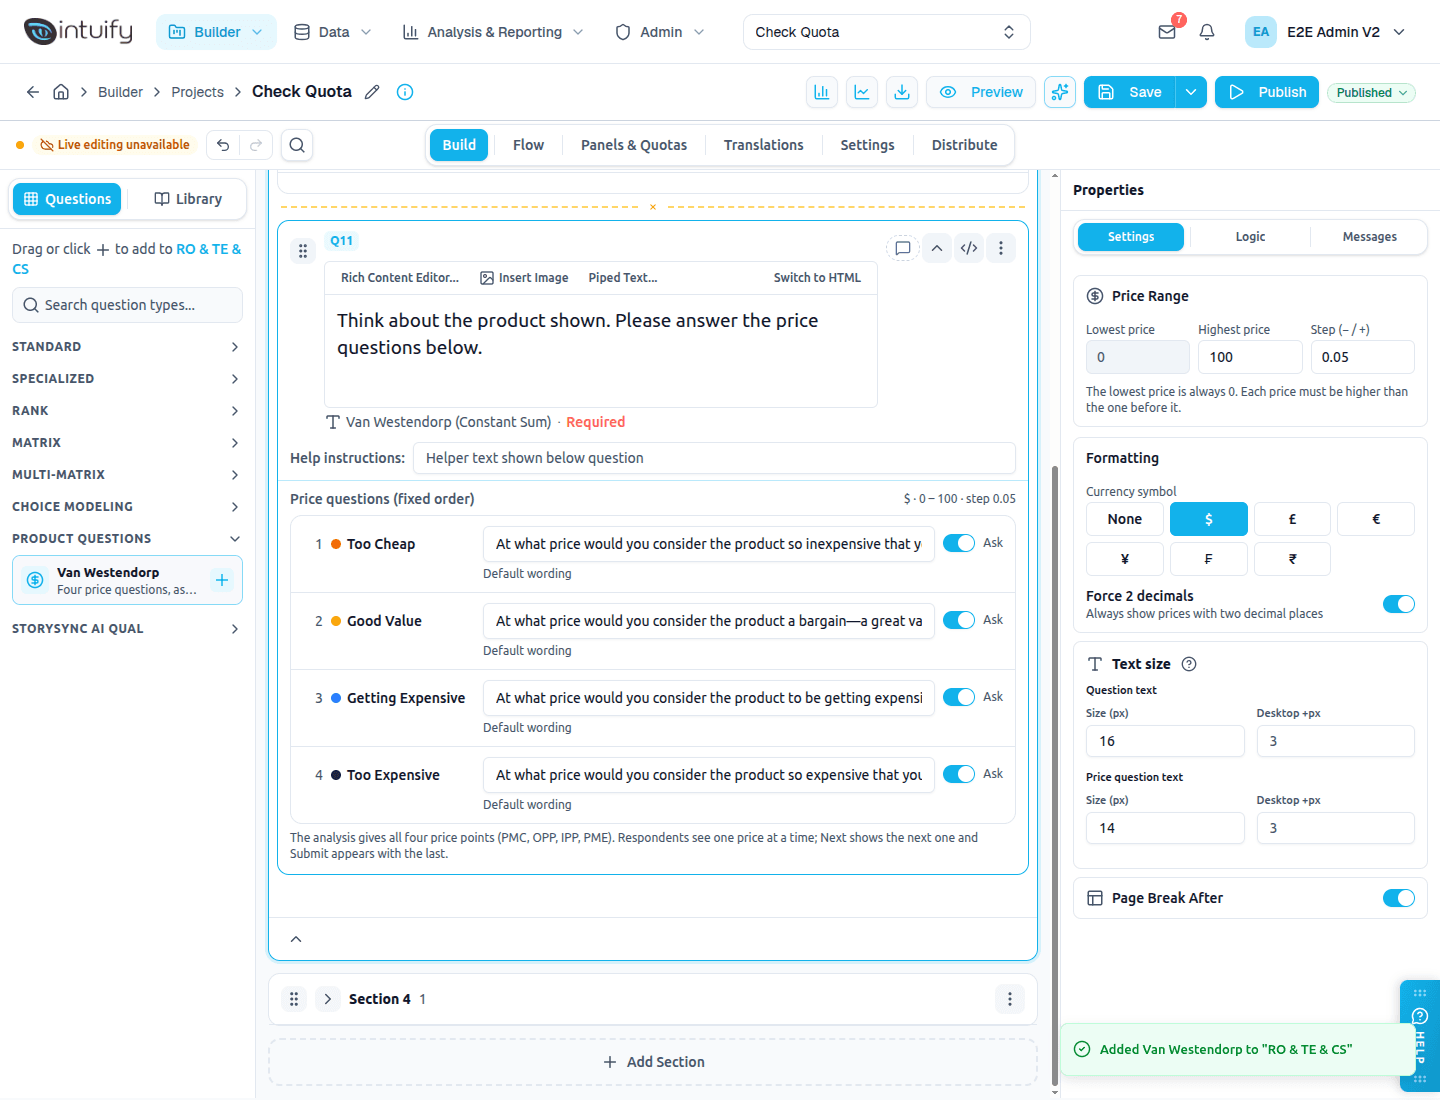The image size is (1440, 1100).
Task: Expand the CHOICE MODELING category
Action: pyautogui.click(x=126, y=507)
